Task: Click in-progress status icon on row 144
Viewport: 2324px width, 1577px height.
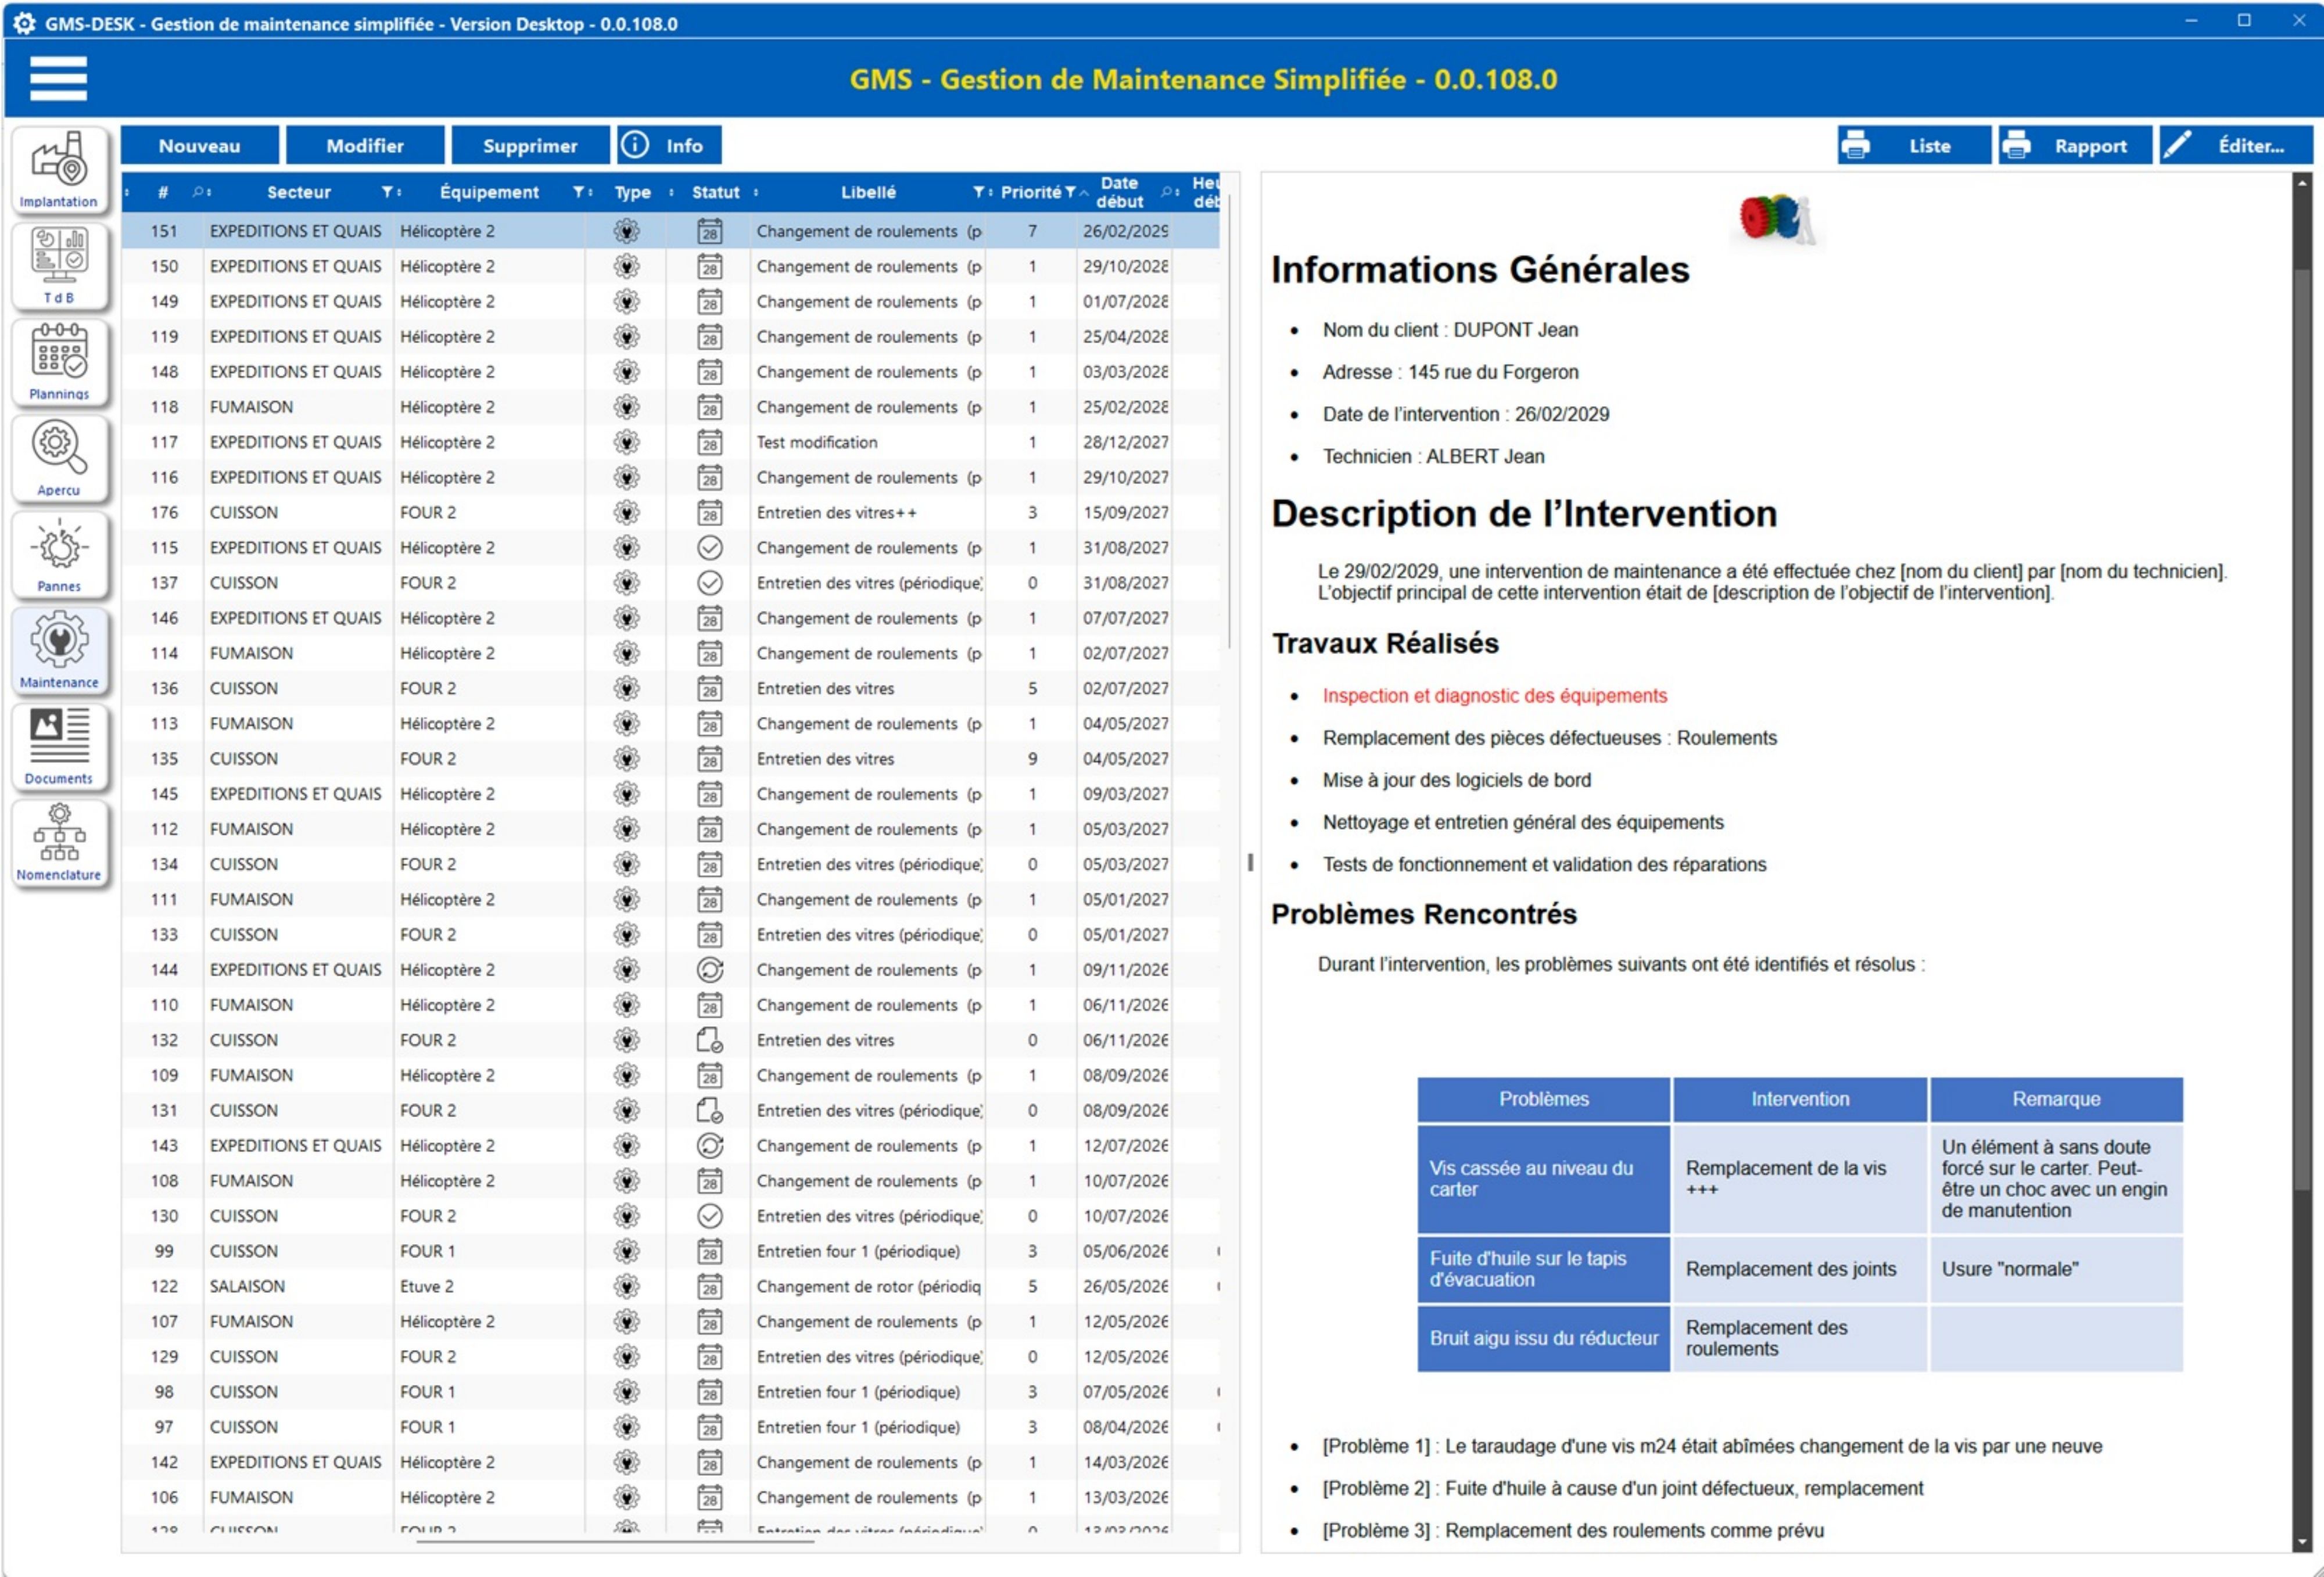Action: [709, 970]
